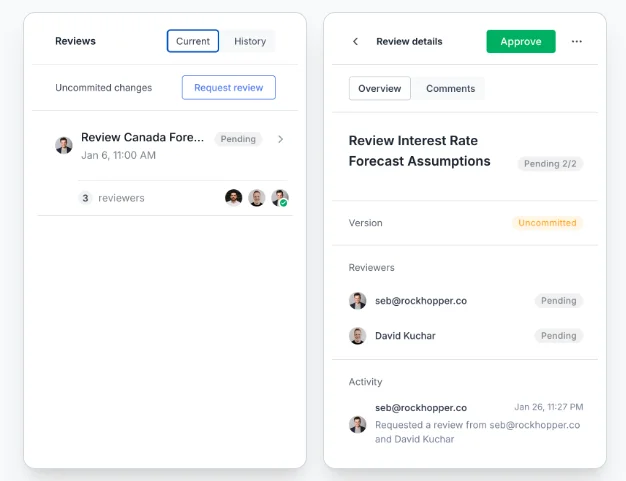Click the reviewer avatar with green checkmark
The image size is (626, 481).
pyautogui.click(x=280, y=198)
